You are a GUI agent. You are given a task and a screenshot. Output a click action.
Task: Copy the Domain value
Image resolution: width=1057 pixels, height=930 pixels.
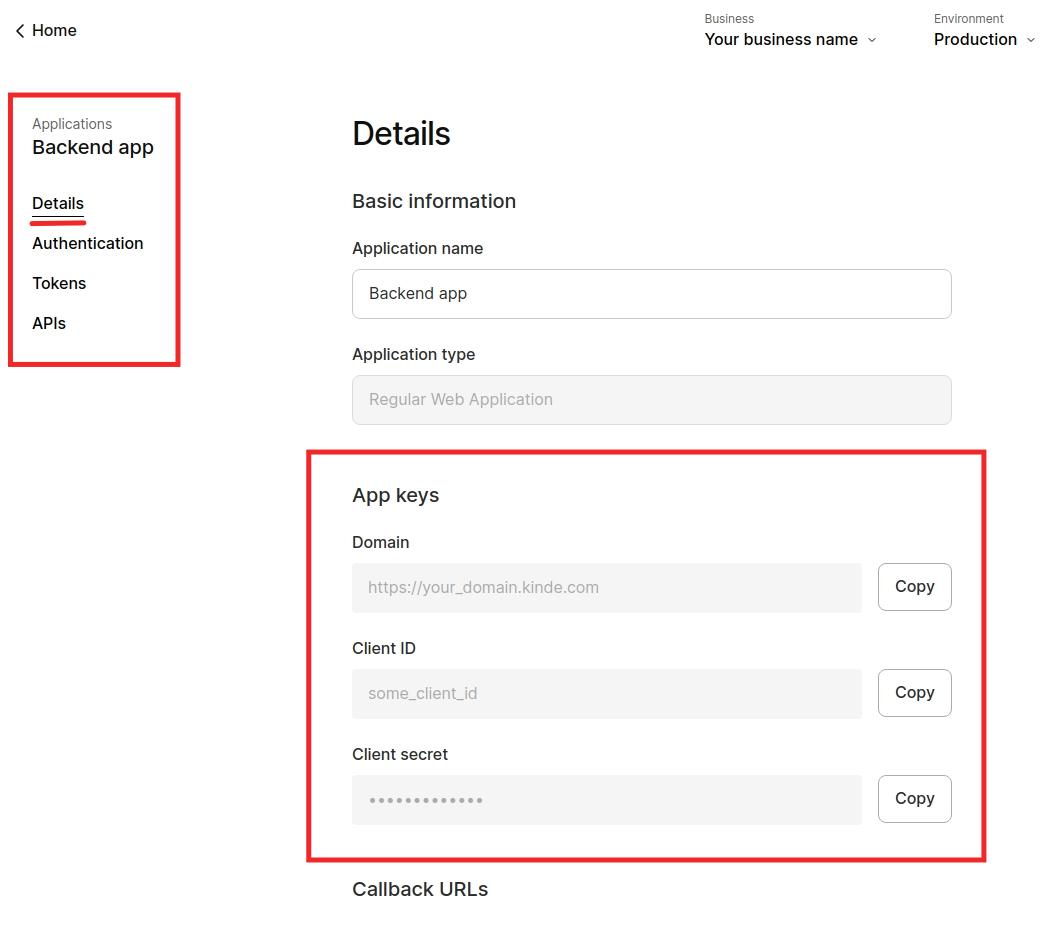(914, 587)
